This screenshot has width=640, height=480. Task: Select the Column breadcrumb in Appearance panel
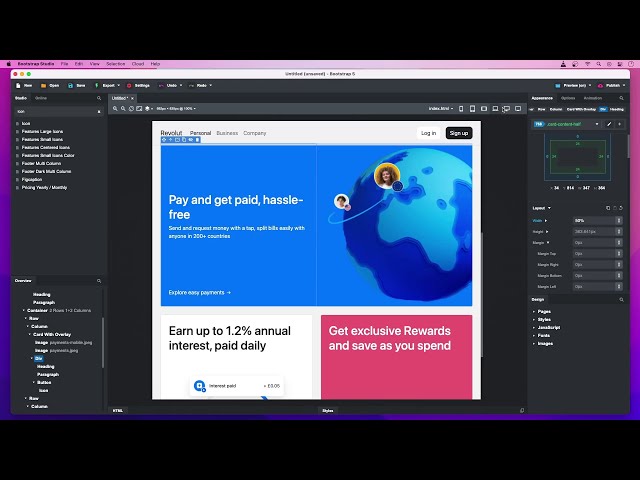coord(556,109)
